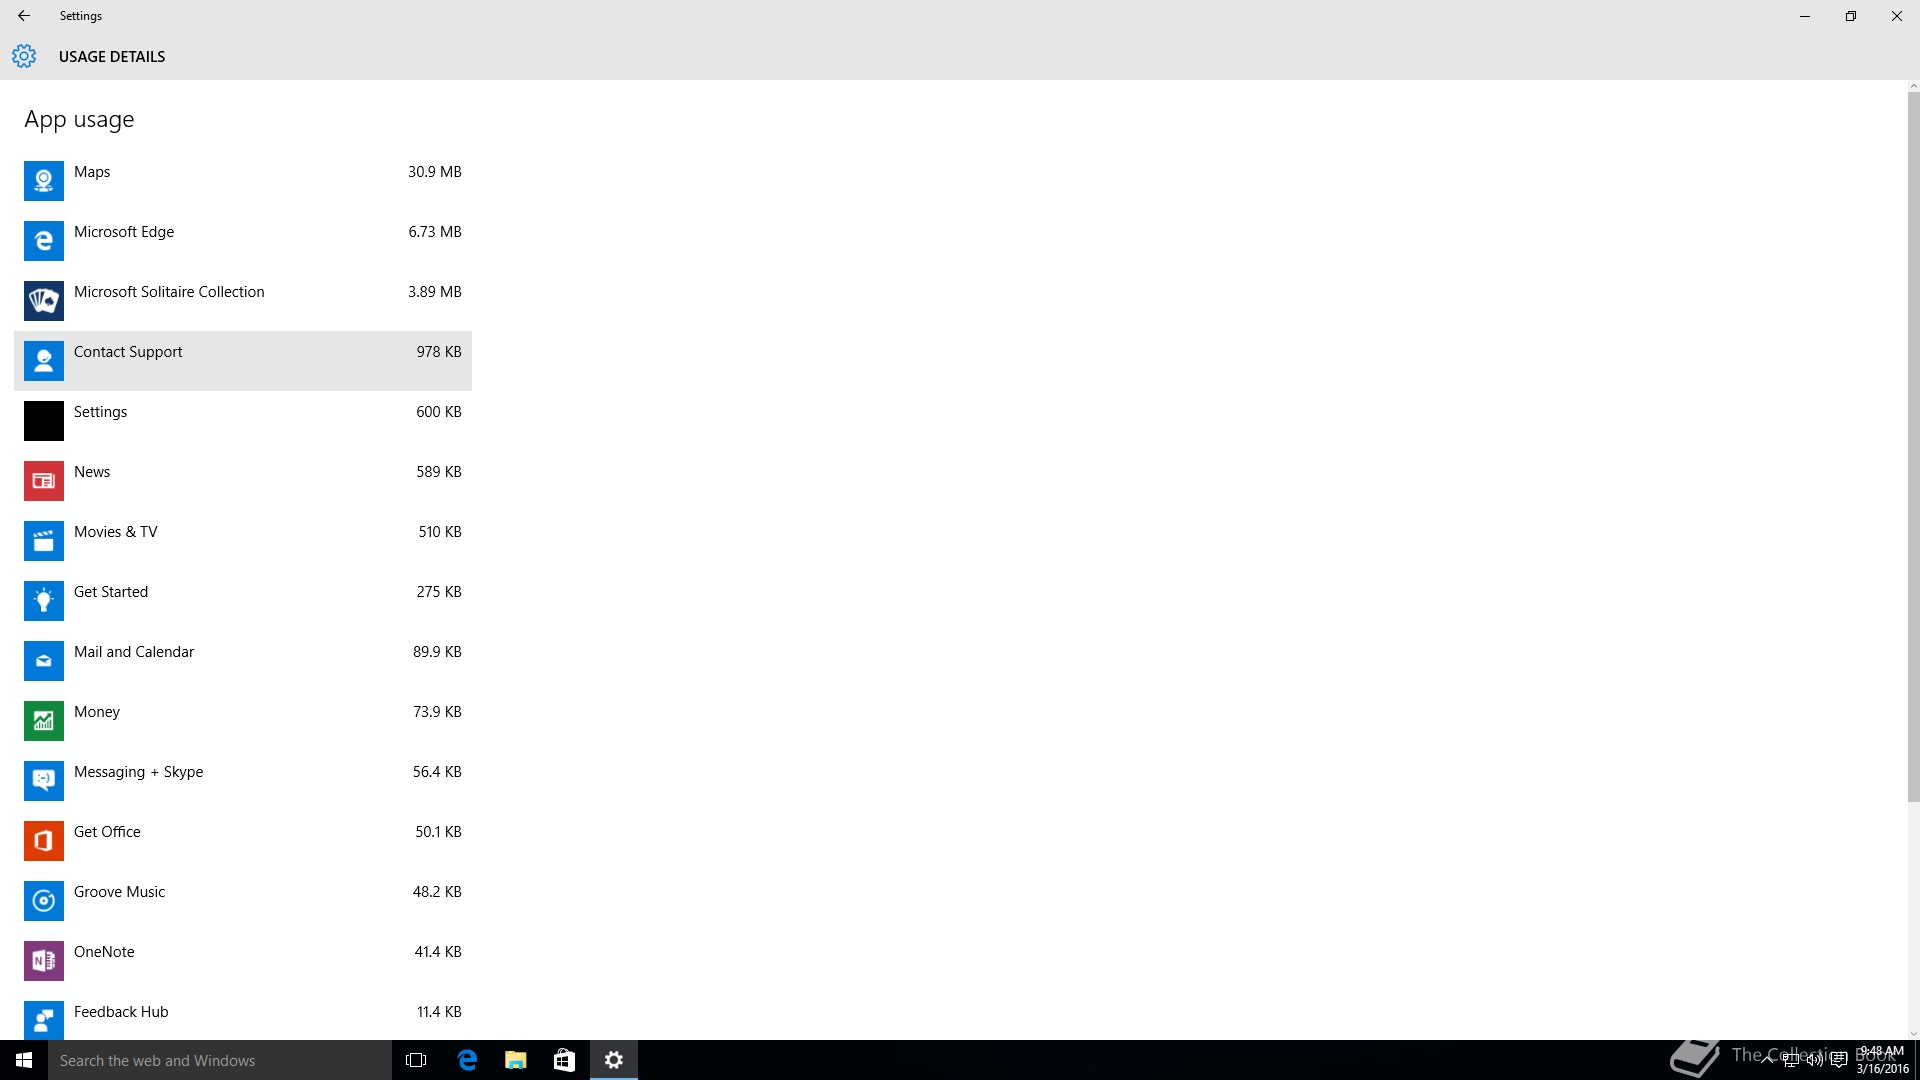Click the 600 KB usage value
1920x1080 pixels.
pyautogui.click(x=439, y=412)
